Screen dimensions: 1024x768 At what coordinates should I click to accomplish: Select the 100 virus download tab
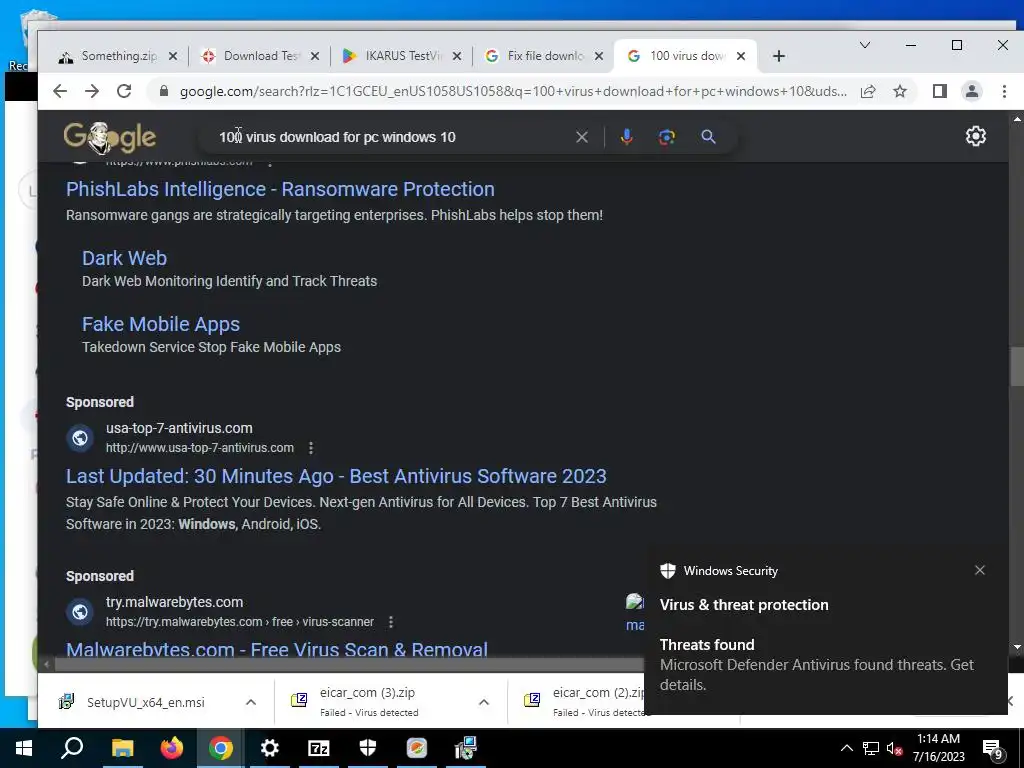[x=678, y=56]
